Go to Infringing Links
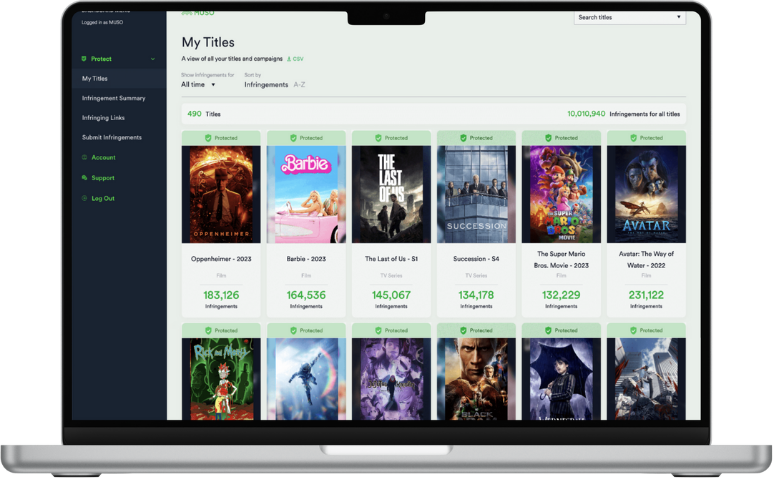 point(103,118)
